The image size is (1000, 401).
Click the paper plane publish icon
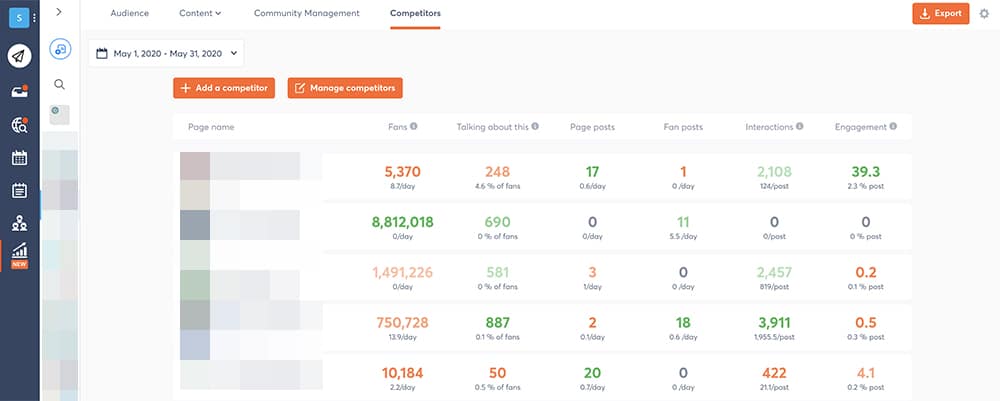19,56
